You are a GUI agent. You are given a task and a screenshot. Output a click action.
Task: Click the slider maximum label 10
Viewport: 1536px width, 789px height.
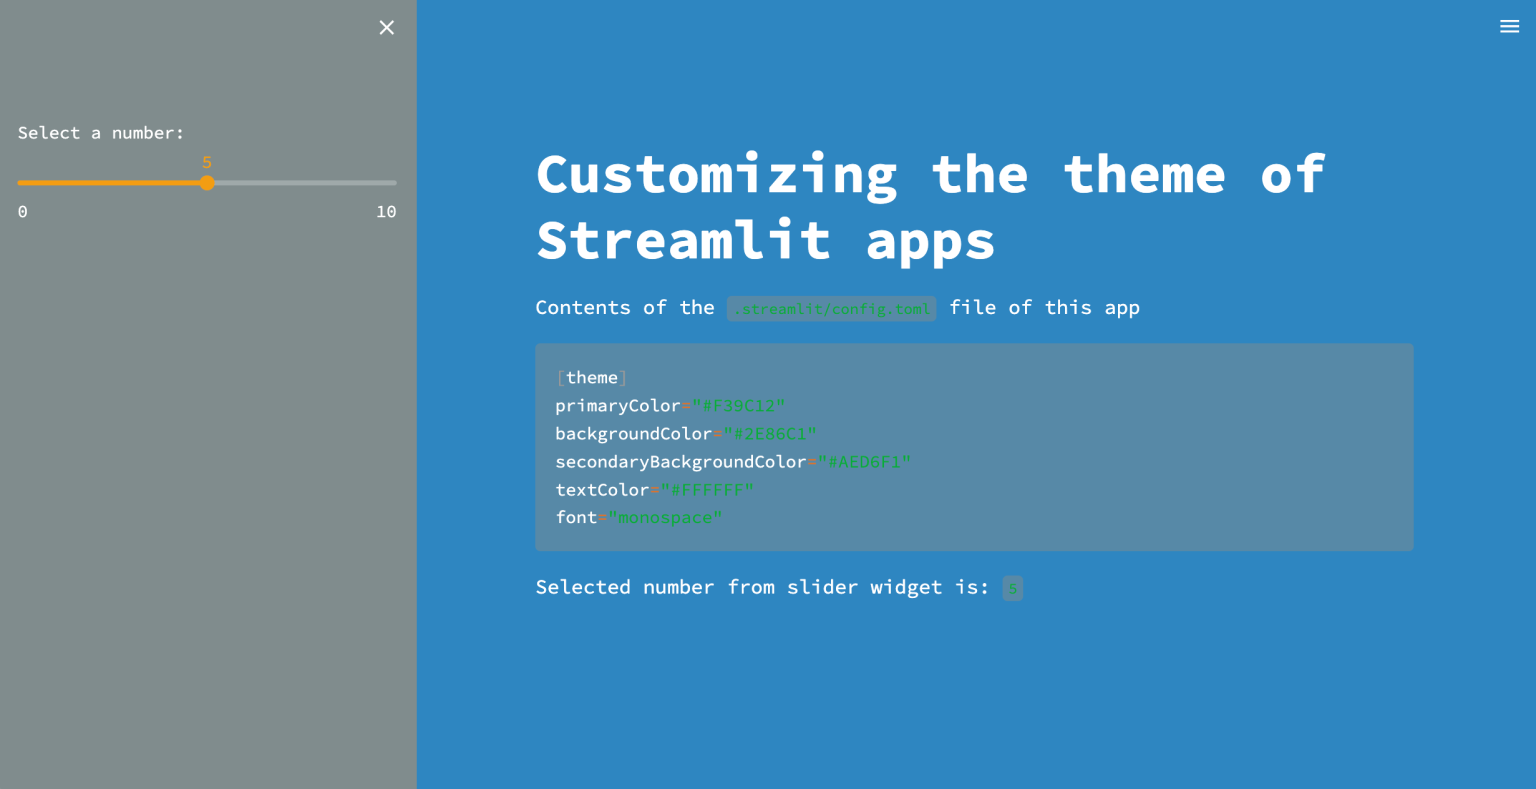(386, 212)
